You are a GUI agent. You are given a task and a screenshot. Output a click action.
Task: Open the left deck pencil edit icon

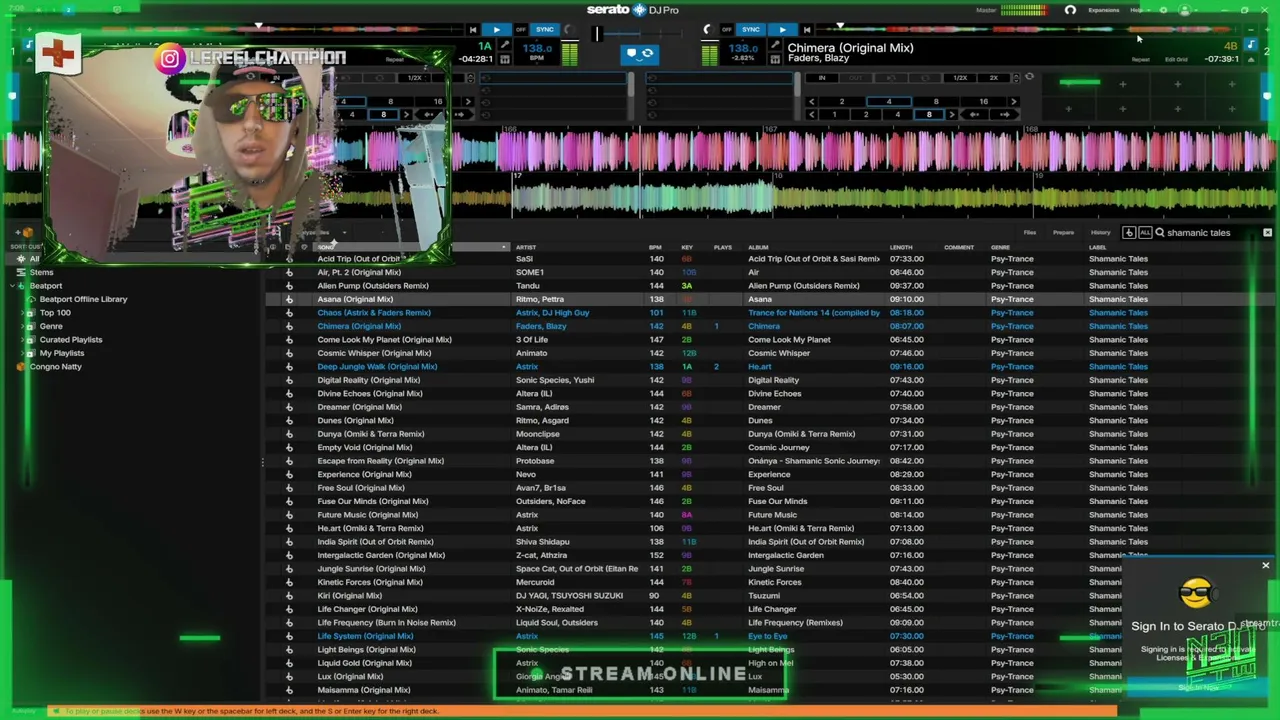[505, 47]
